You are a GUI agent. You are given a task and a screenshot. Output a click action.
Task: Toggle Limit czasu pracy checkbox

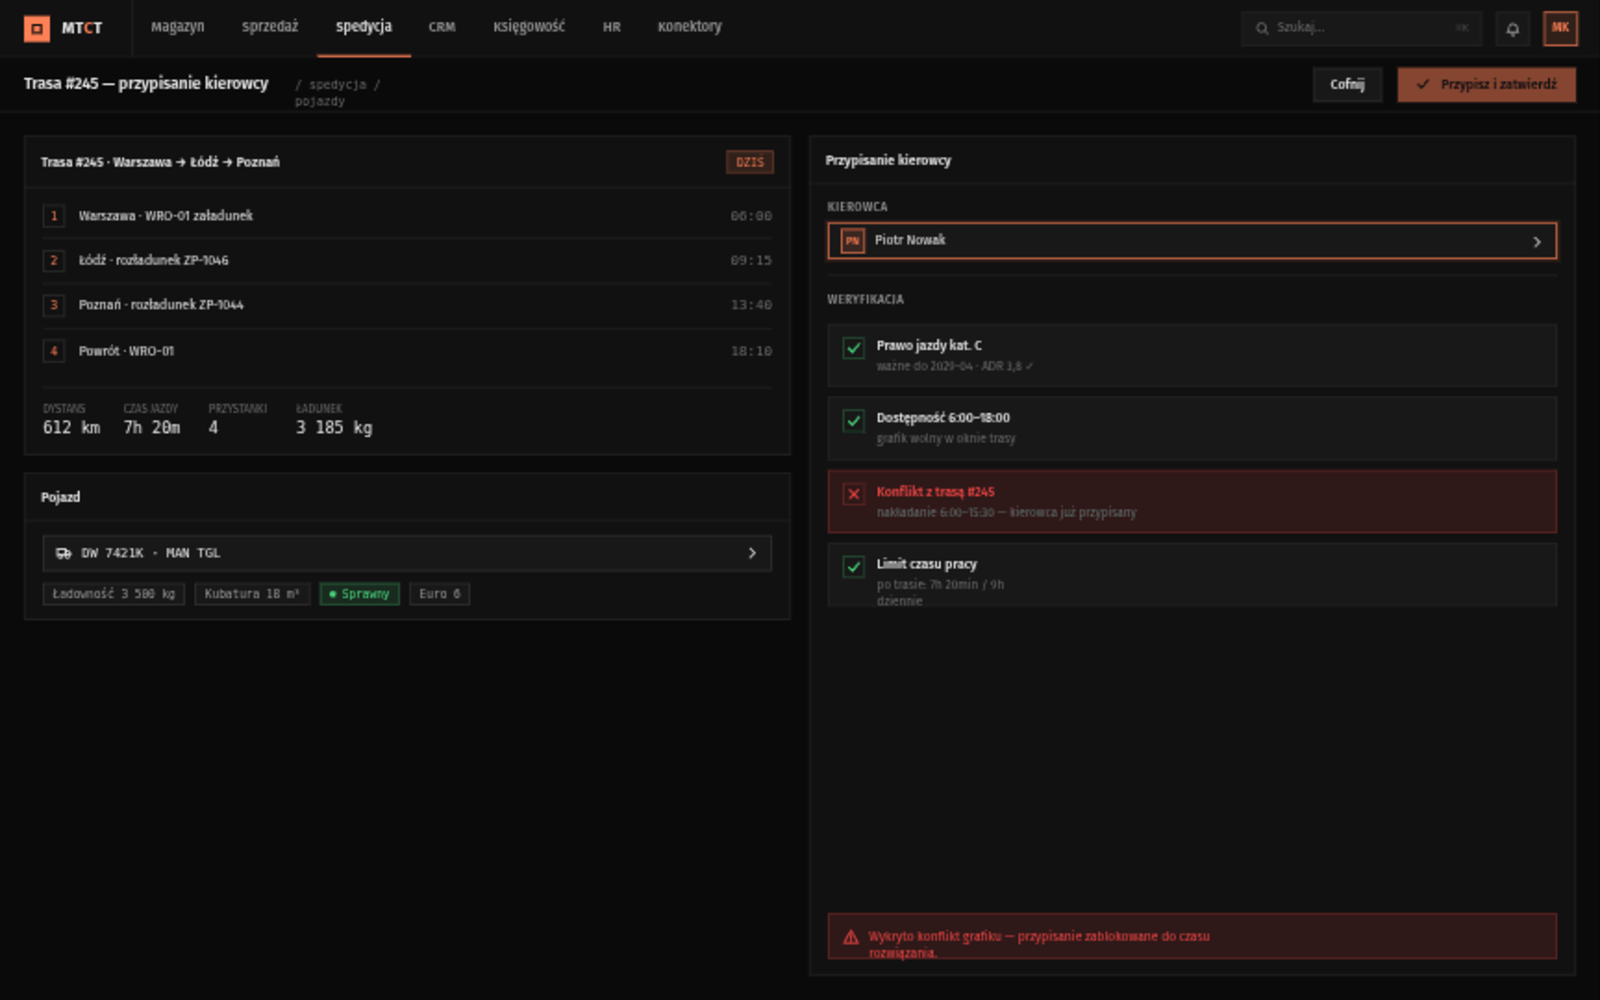[853, 567]
